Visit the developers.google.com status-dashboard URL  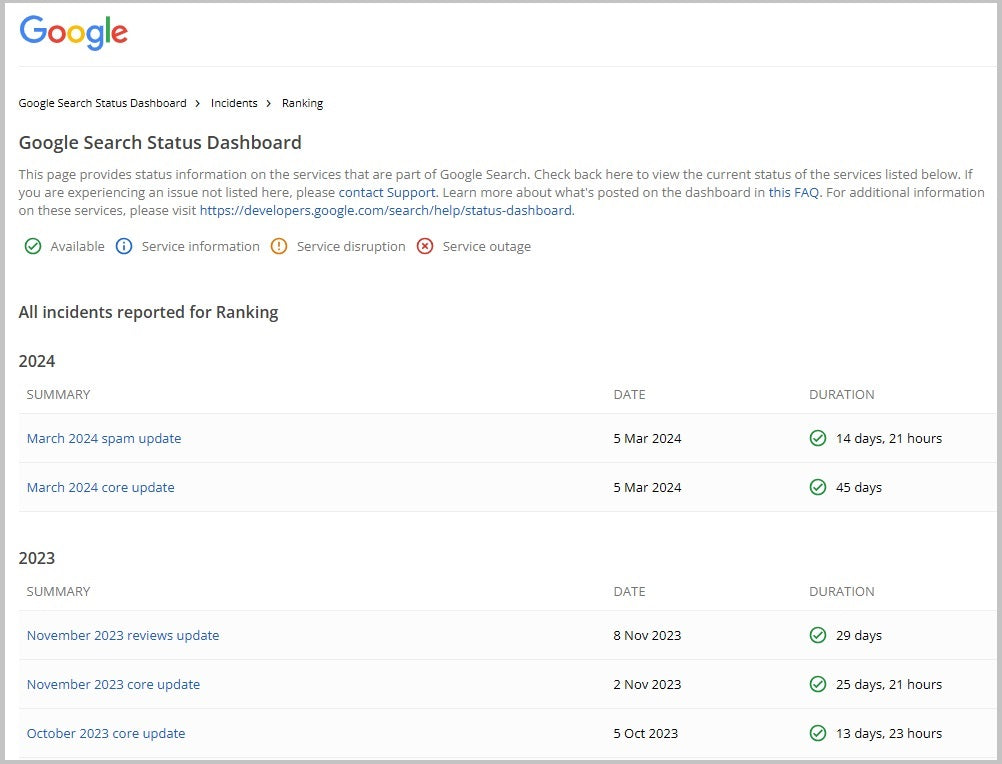click(x=385, y=211)
